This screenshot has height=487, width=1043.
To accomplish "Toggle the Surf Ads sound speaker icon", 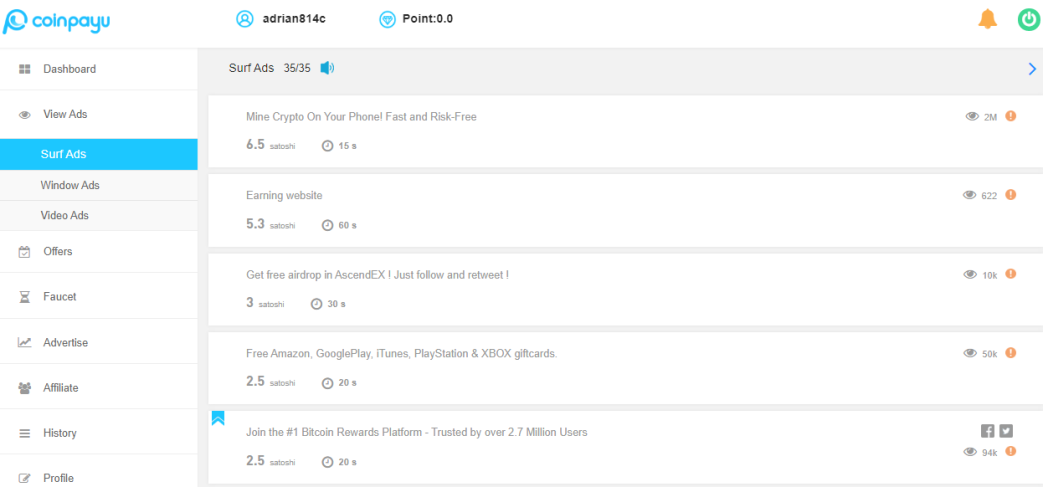I will pos(327,68).
